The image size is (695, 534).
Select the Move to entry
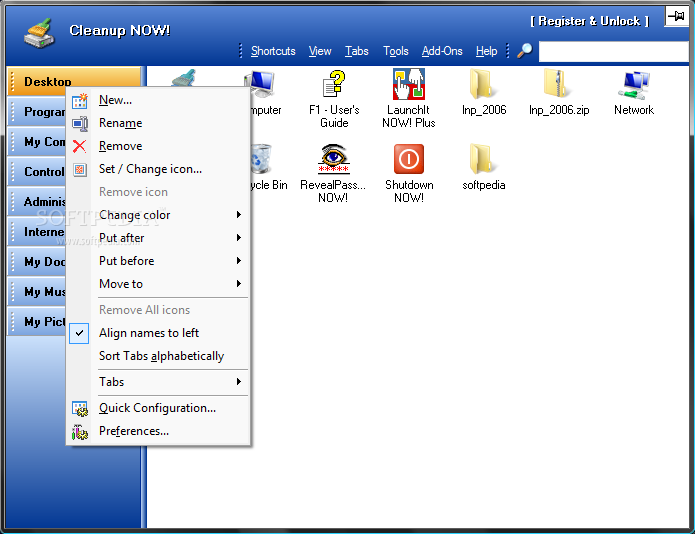(159, 284)
